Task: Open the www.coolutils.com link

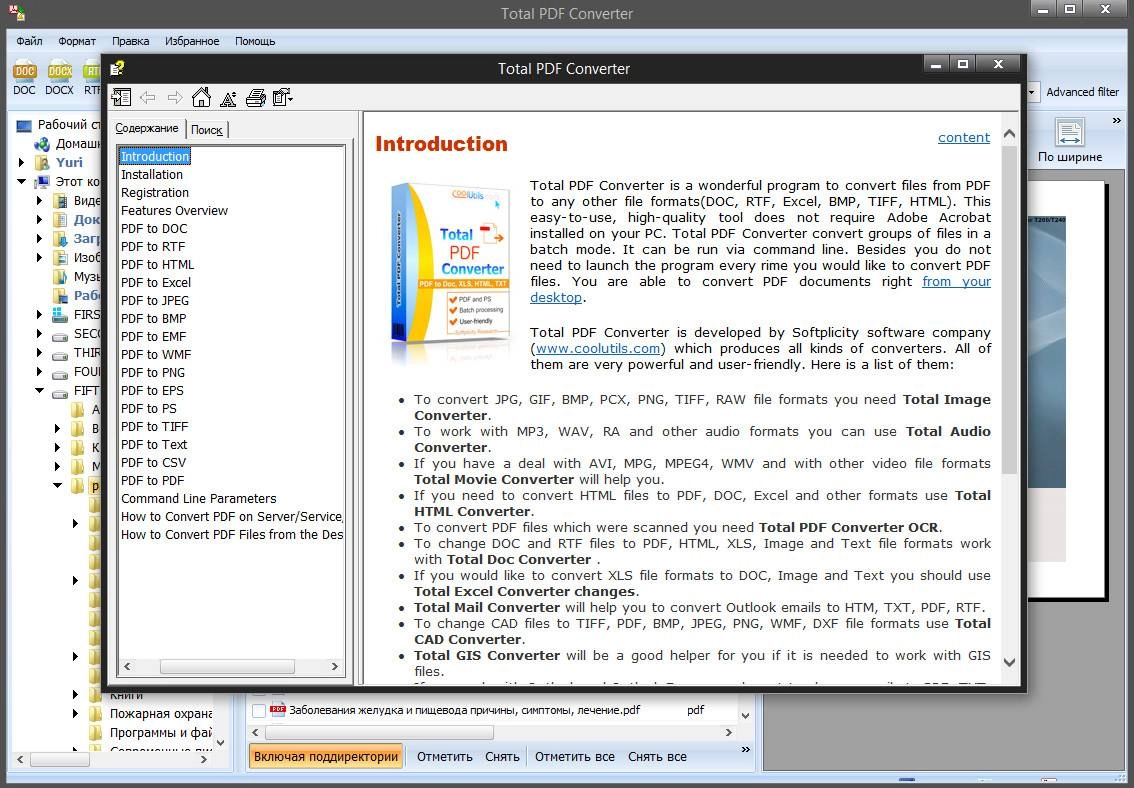Action: 597,348
